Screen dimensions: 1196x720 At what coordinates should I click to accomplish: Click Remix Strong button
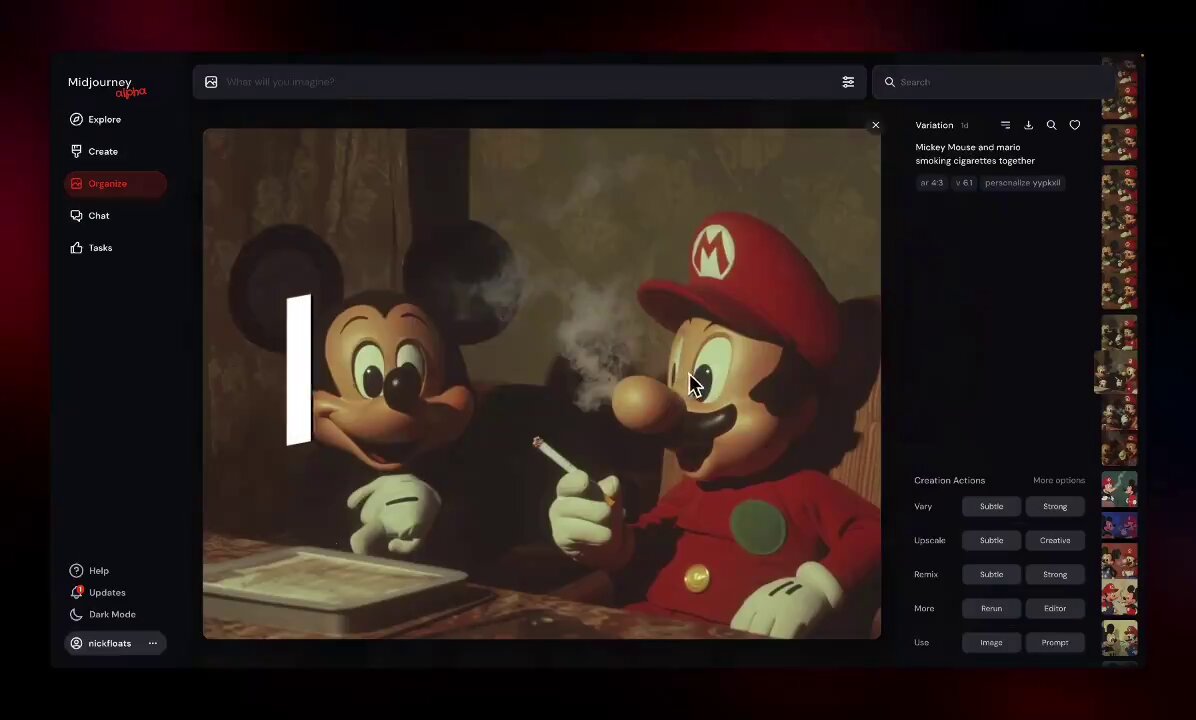point(1055,574)
